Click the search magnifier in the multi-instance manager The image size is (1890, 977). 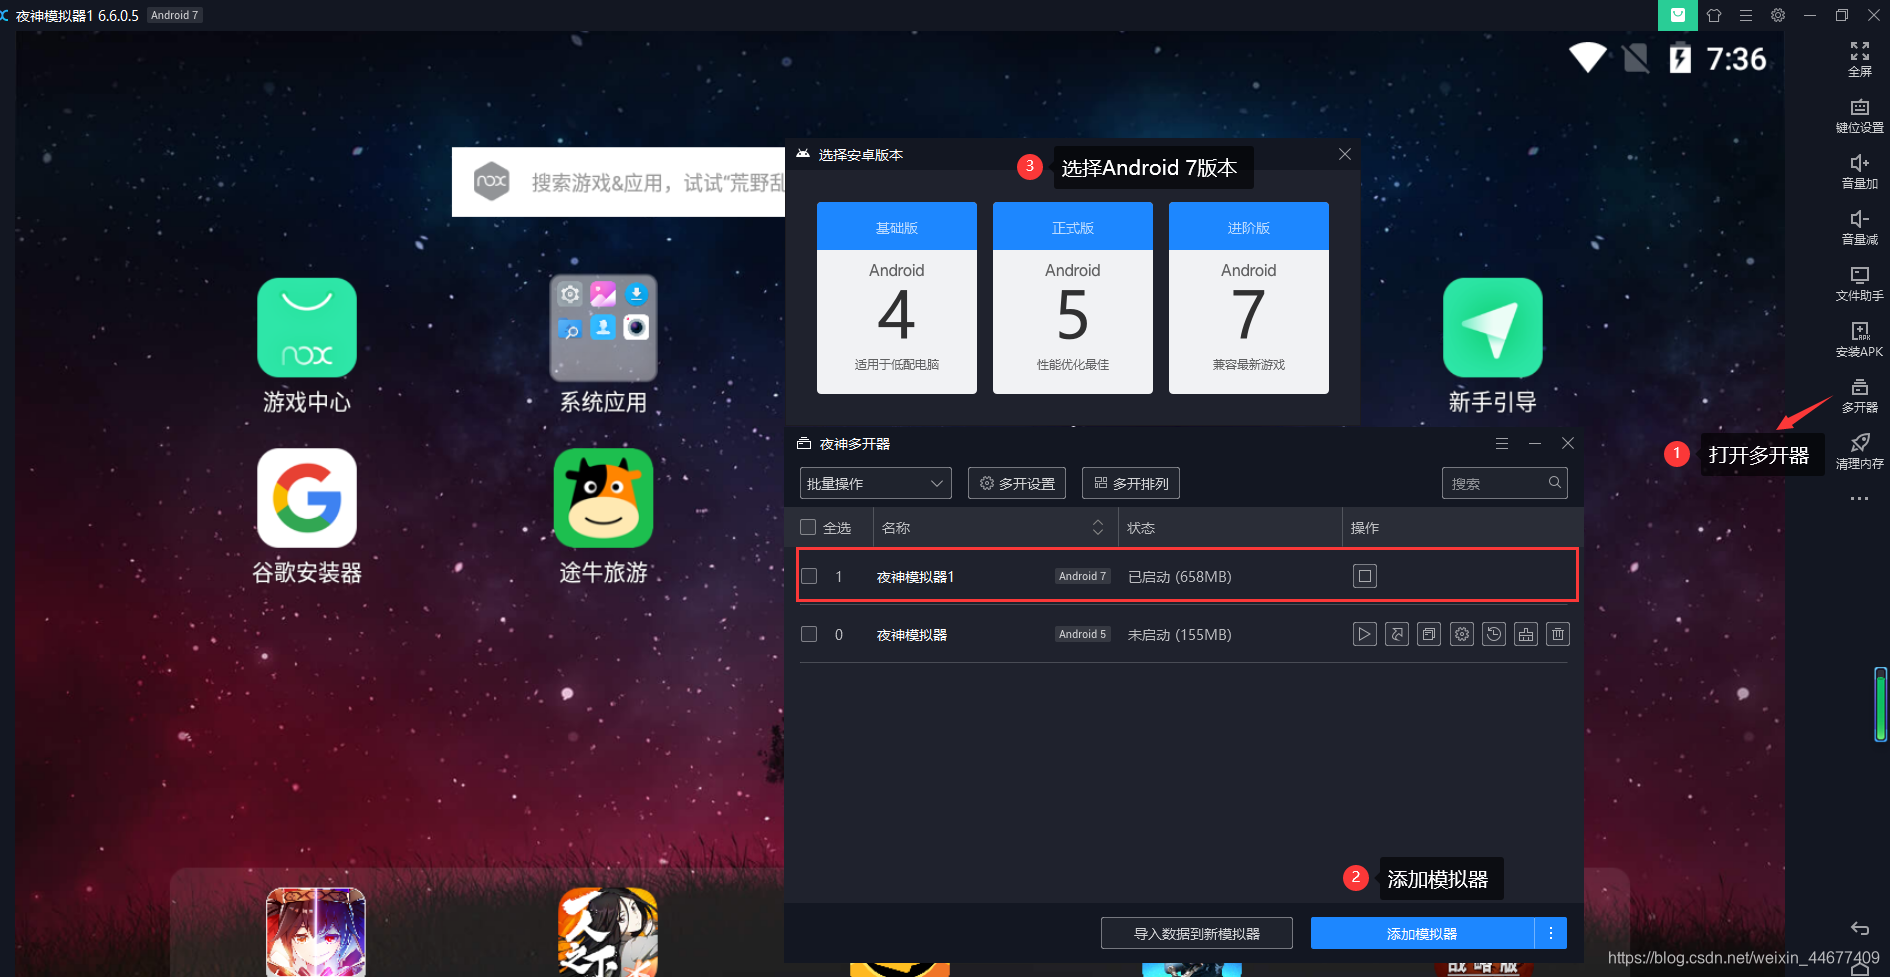pos(1555,483)
